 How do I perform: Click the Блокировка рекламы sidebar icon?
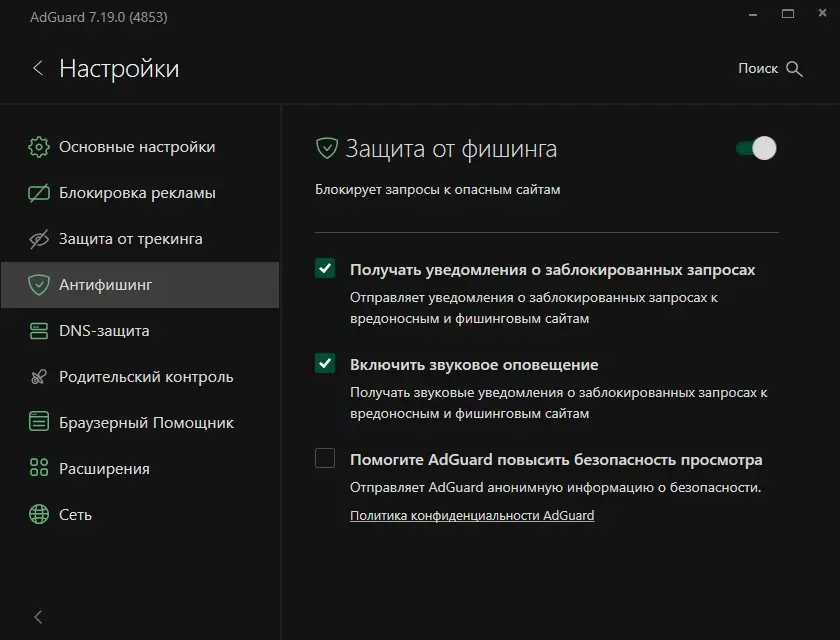(38, 193)
